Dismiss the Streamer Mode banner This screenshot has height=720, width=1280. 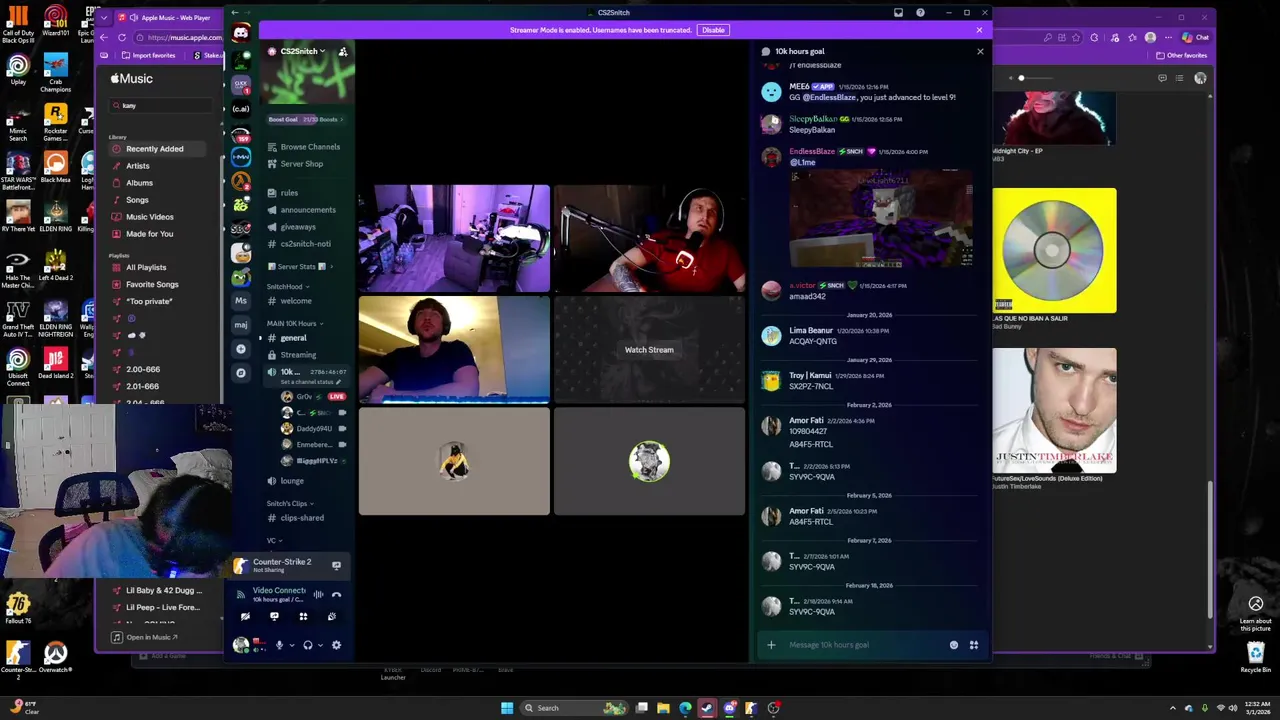(x=979, y=30)
